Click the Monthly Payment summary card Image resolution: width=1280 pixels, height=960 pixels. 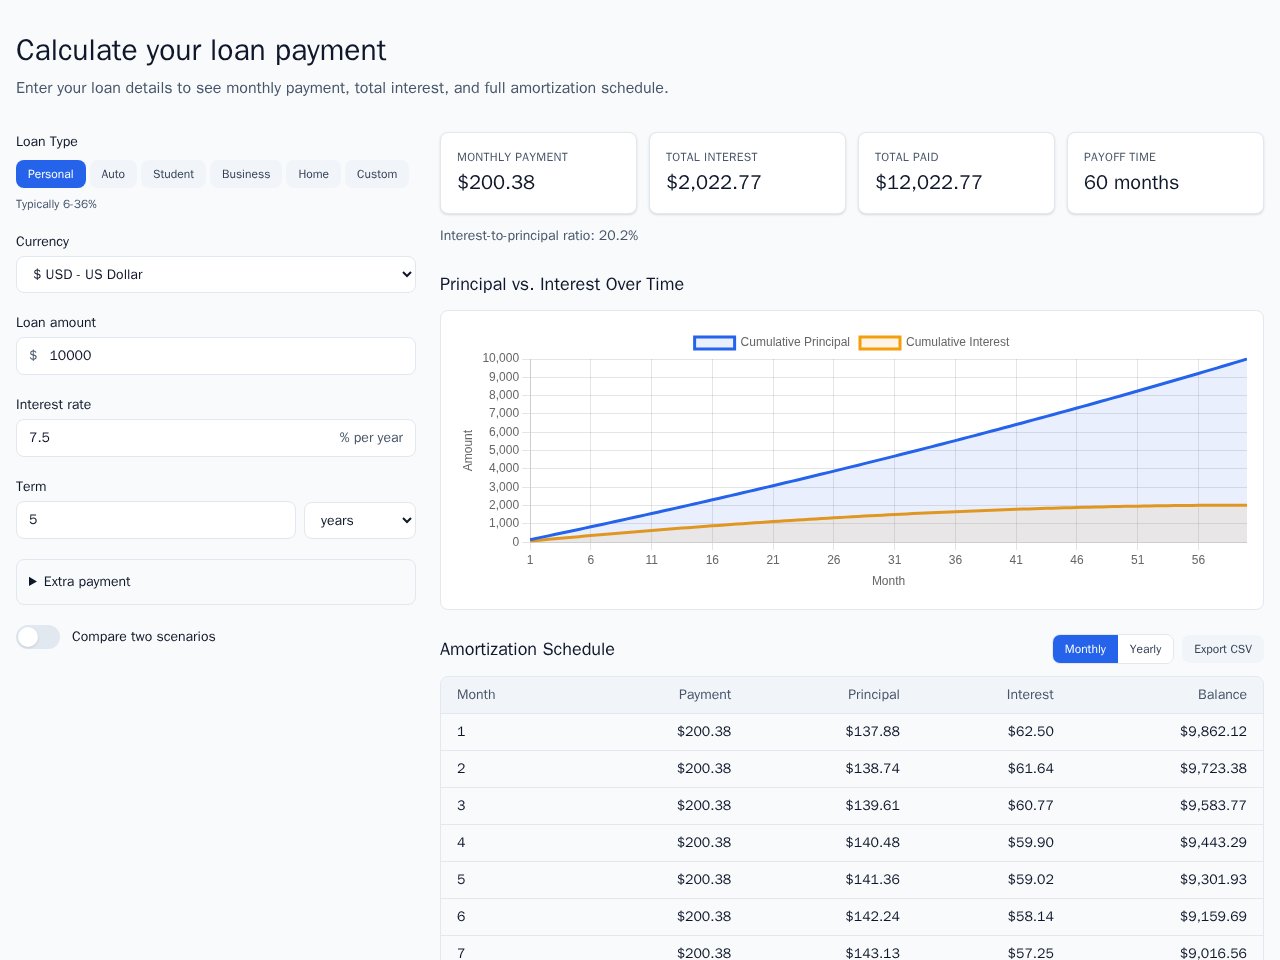coord(538,173)
